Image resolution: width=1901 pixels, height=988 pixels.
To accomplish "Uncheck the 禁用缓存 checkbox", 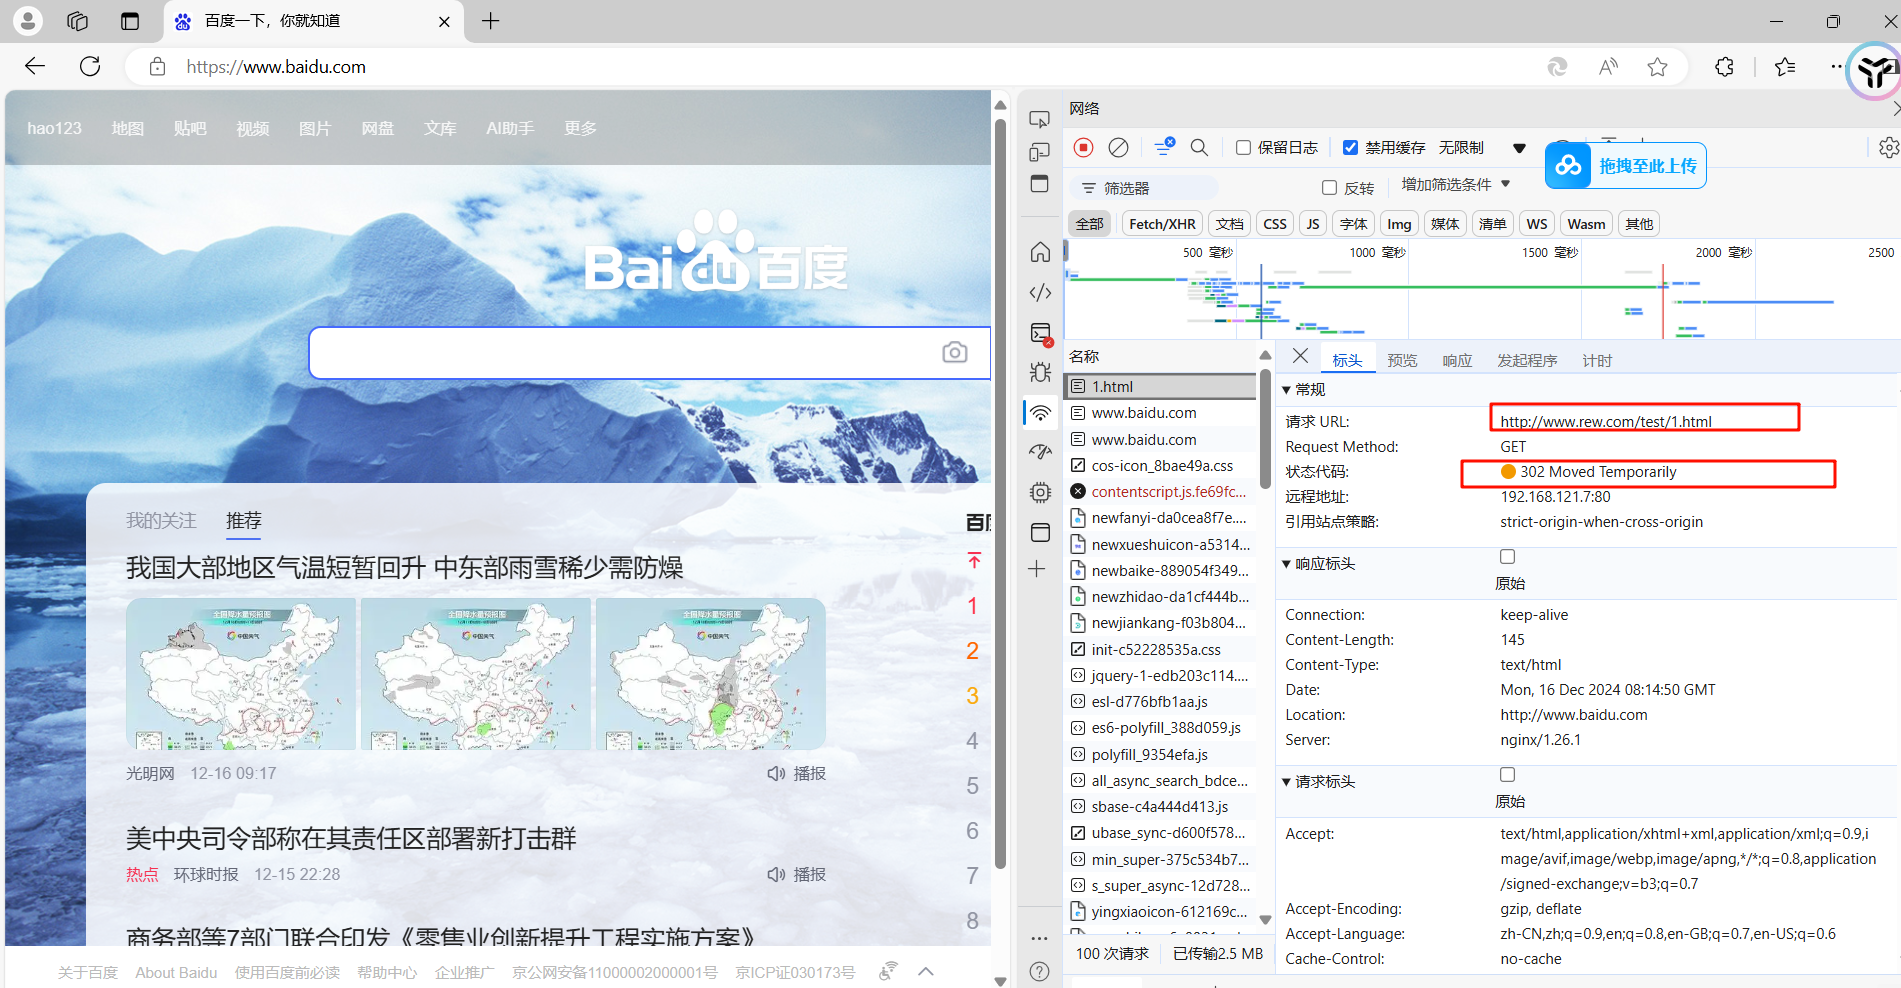I will (x=1350, y=148).
